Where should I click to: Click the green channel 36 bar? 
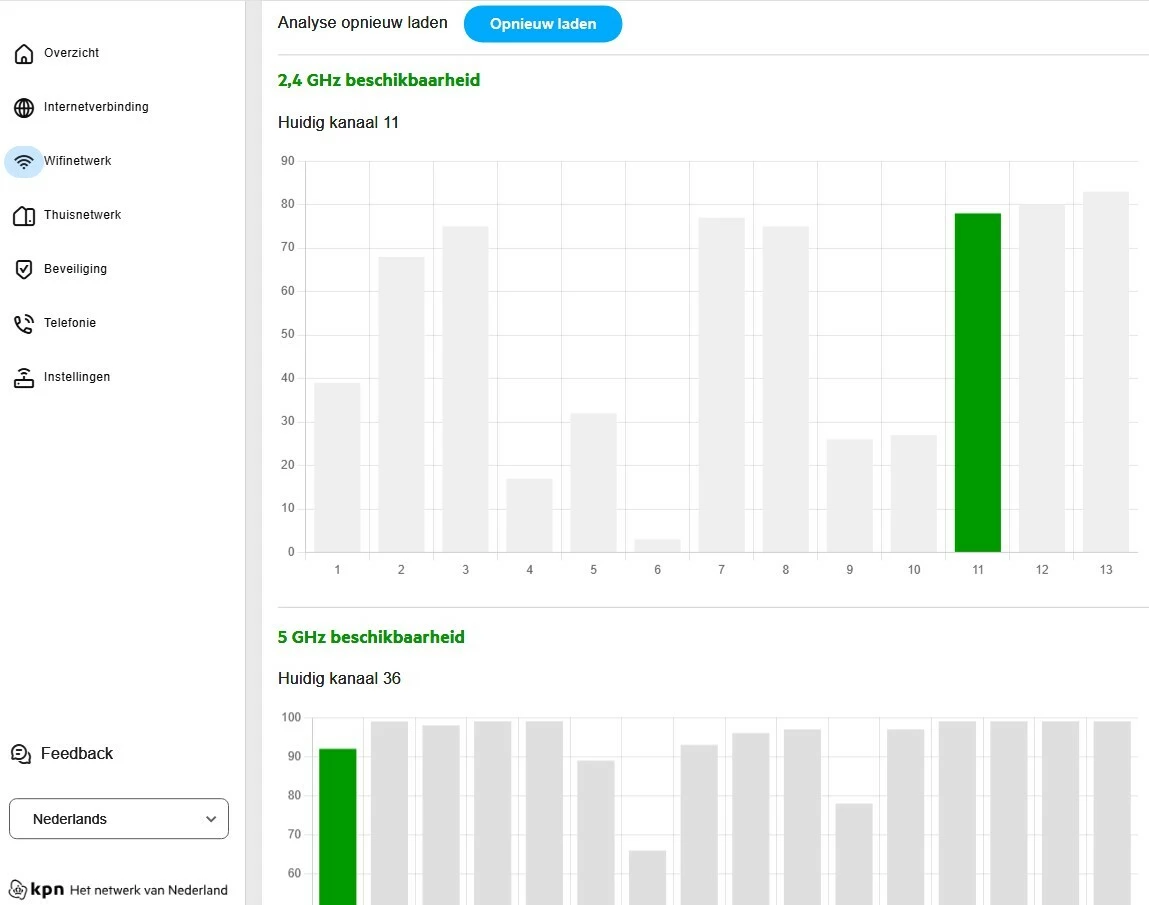coord(338,827)
